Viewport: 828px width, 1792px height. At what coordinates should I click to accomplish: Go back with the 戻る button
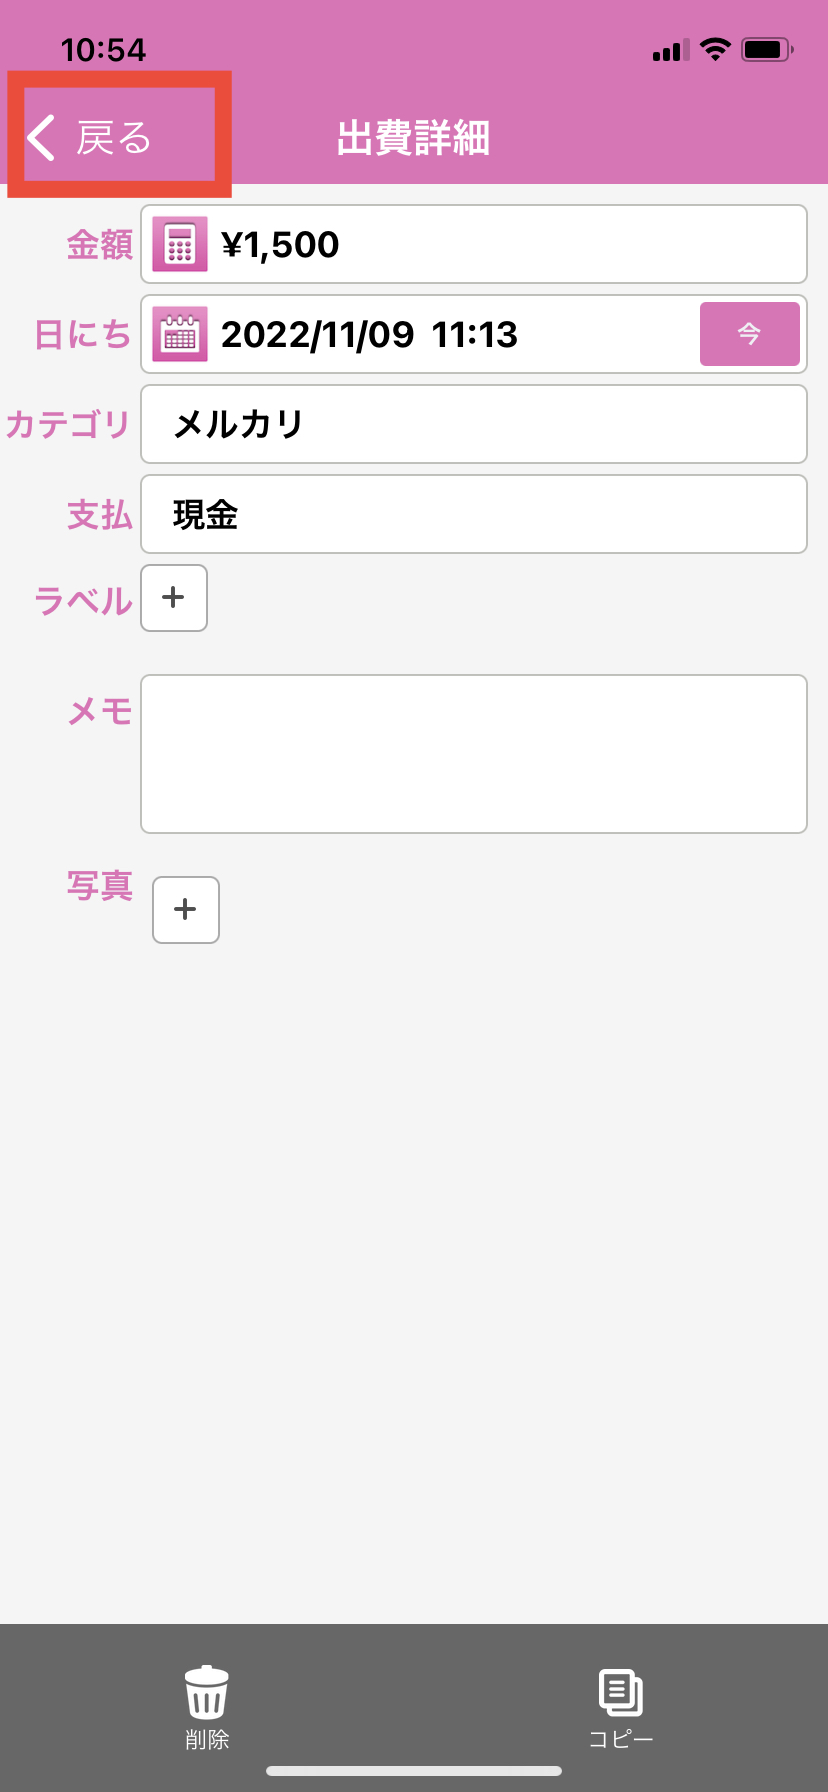92,137
